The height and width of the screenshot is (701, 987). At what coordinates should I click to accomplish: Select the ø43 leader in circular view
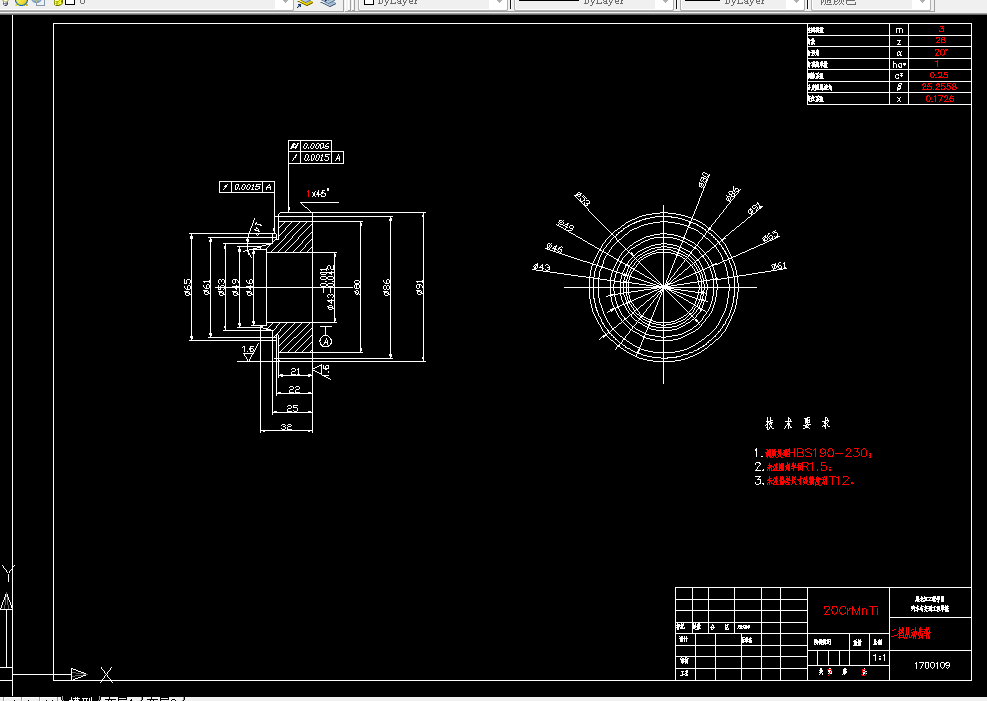click(541, 267)
